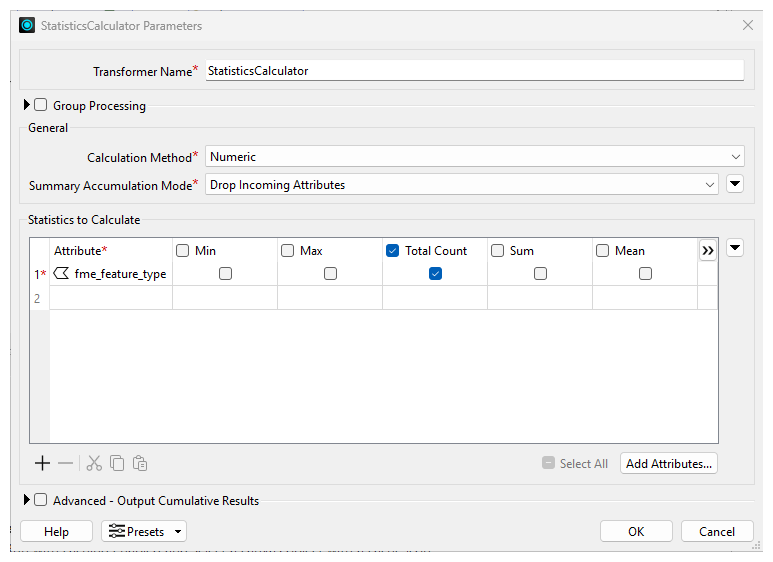Click the Attribute column header

tap(111, 250)
